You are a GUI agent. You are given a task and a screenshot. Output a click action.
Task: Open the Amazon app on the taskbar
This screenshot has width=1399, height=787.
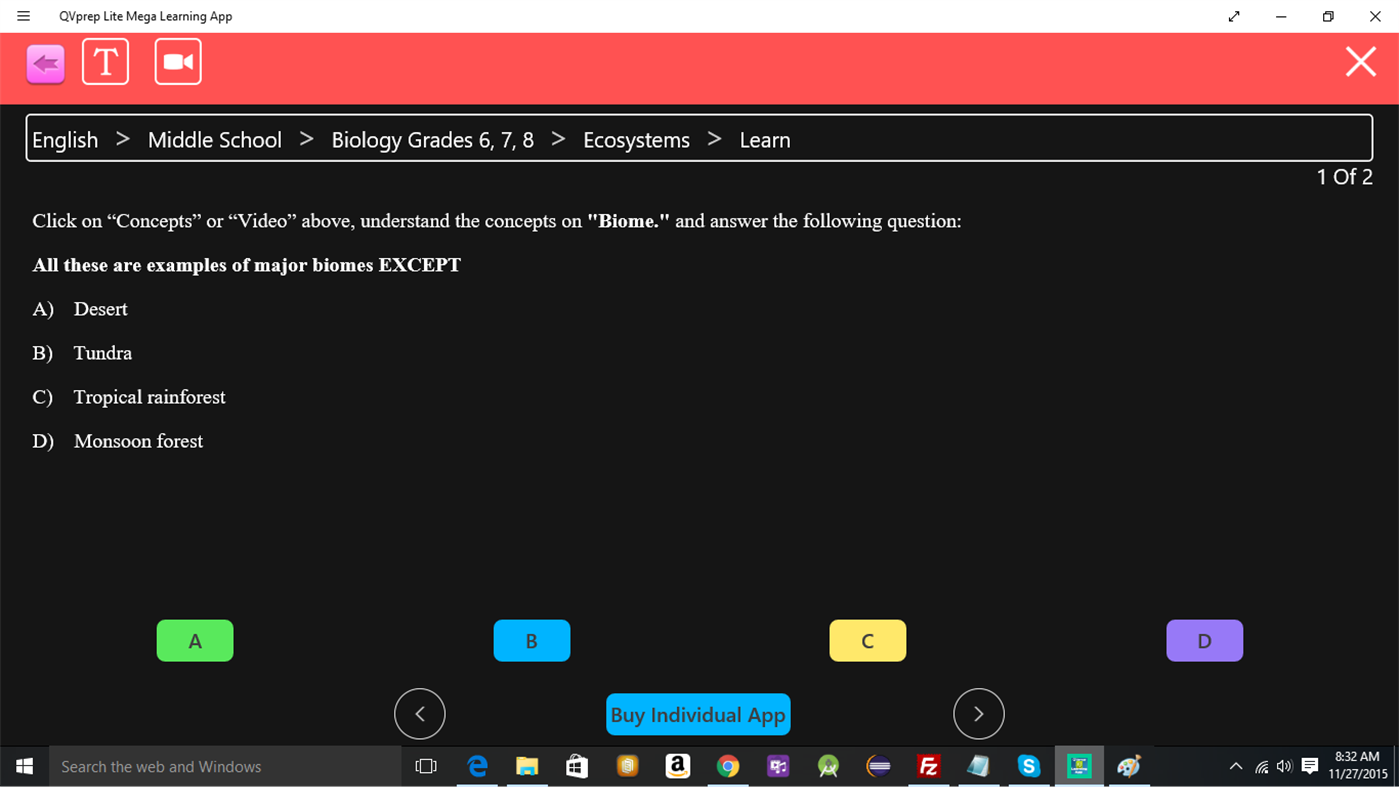coord(677,766)
